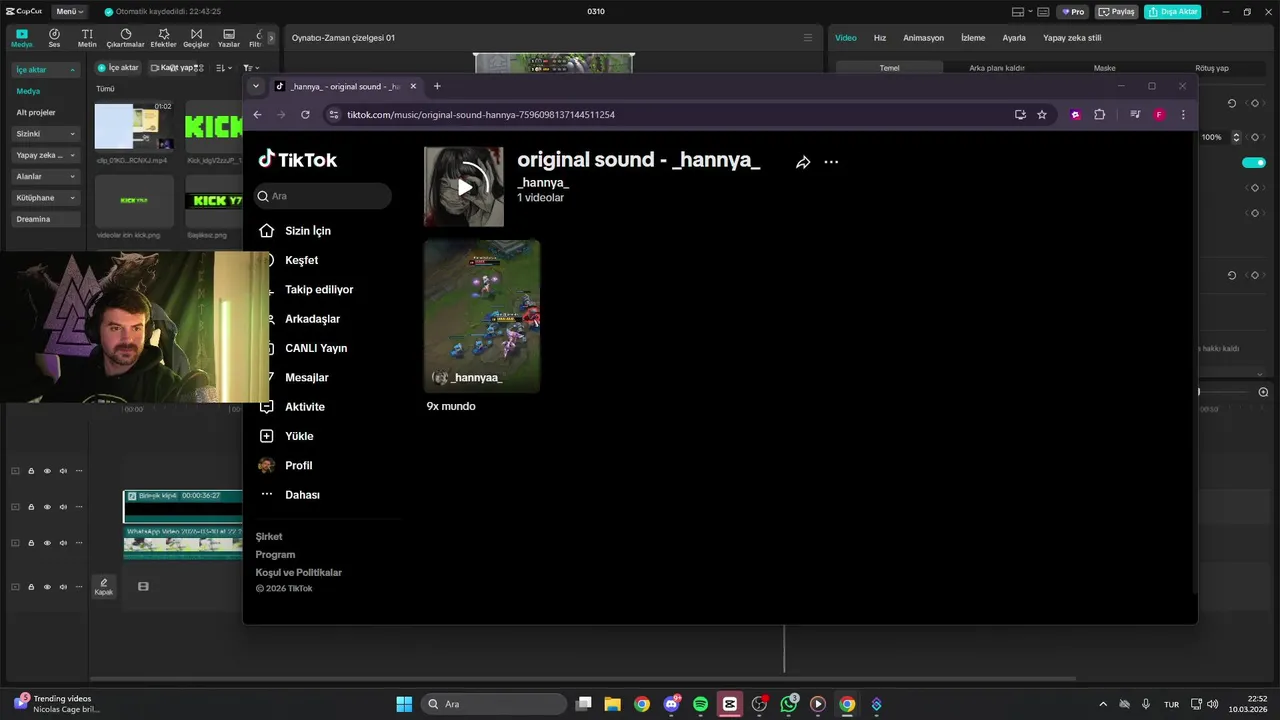Image resolution: width=1280 pixels, height=720 pixels.
Task: Select the Rötuş yap sub-tab
Action: (1212, 68)
